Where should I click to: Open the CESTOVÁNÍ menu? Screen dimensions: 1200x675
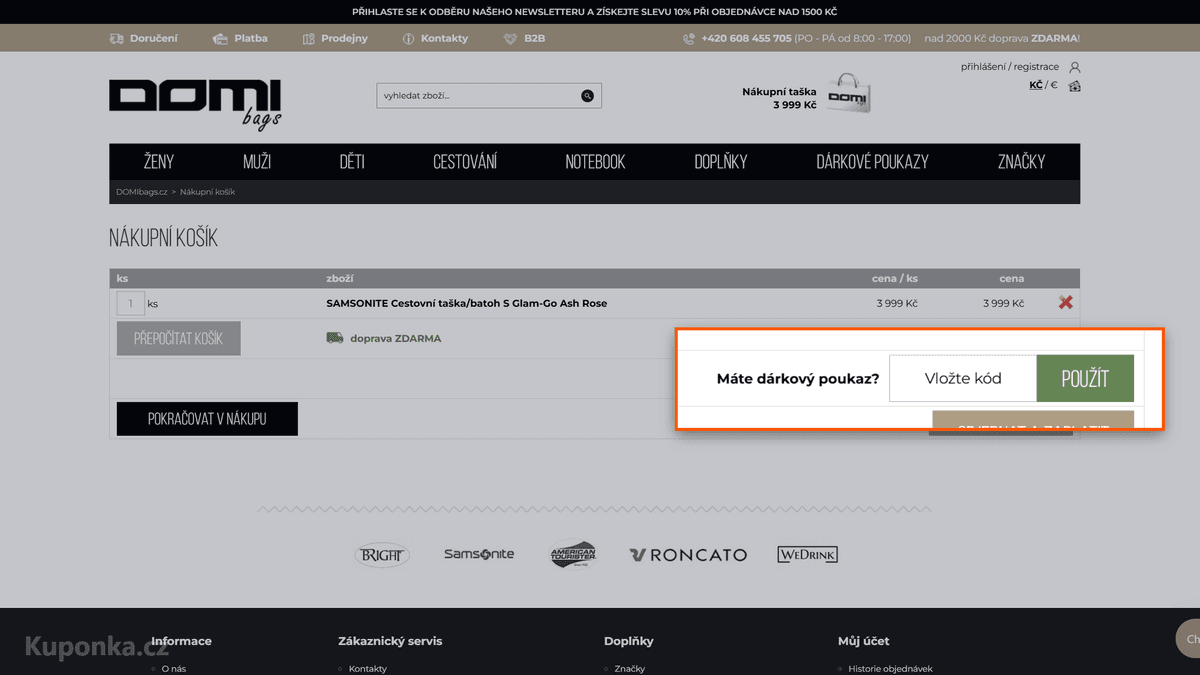click(465, 162)
